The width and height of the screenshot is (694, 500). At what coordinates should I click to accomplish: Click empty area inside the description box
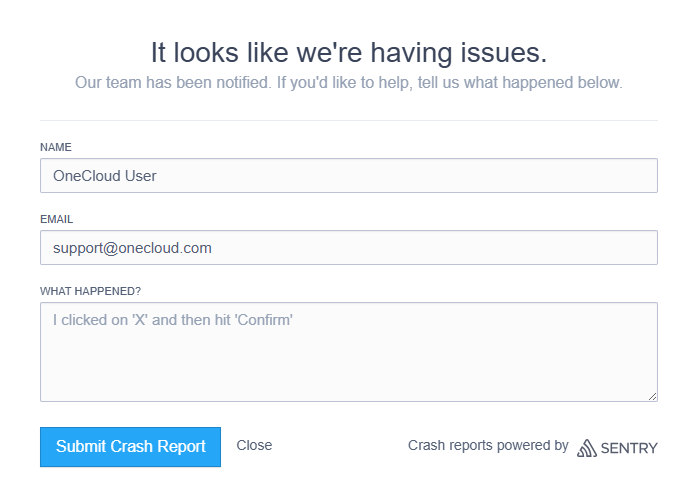(x=400, y=370)
